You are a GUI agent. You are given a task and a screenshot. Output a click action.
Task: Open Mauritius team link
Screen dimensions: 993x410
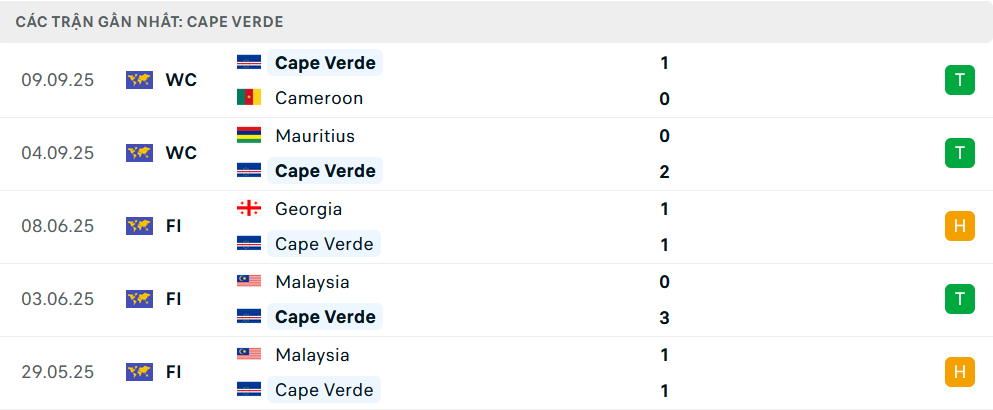click(x=314, y=135)
